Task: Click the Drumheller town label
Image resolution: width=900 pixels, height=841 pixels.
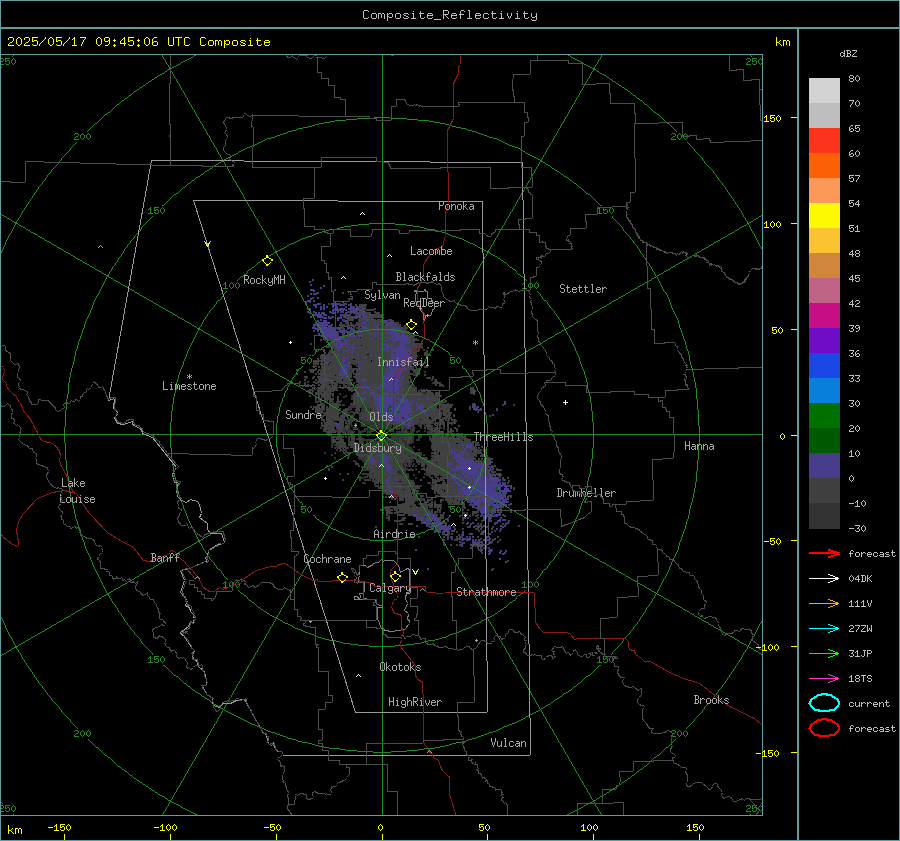Action: pos(586,493)
